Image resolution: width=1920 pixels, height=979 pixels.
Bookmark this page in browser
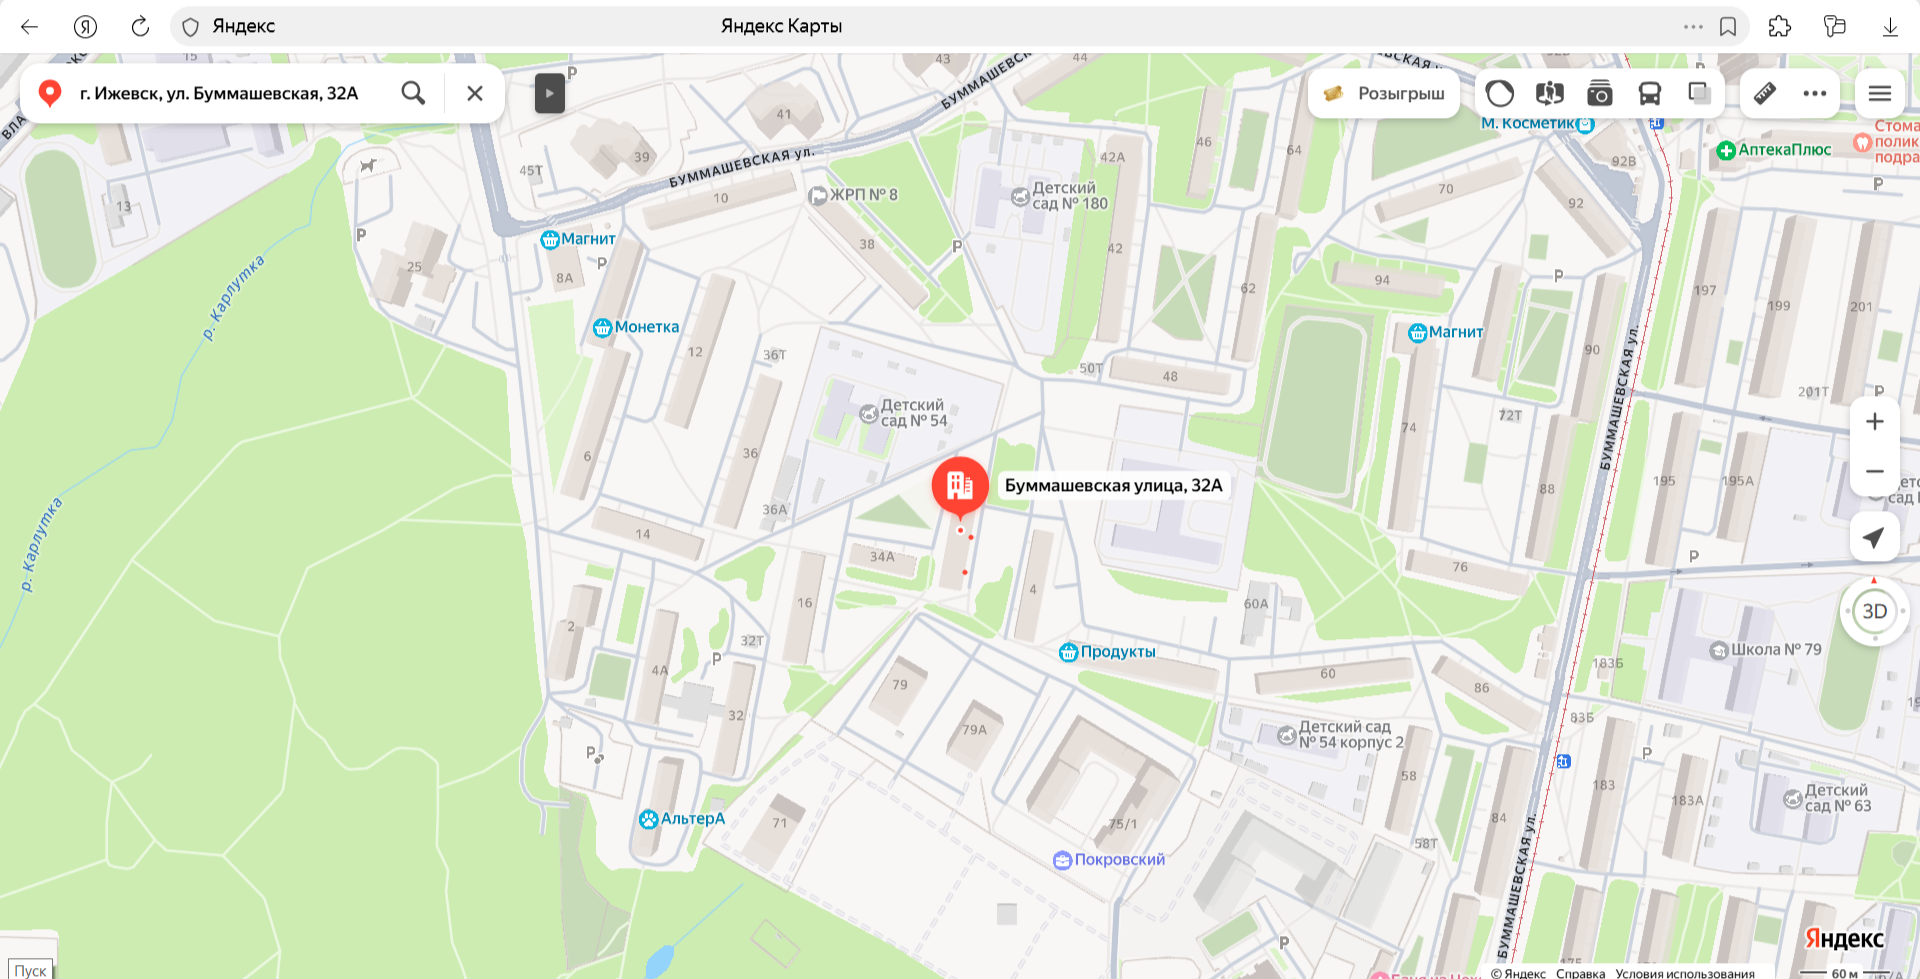pyautogui.click(x=1728, y=27)
